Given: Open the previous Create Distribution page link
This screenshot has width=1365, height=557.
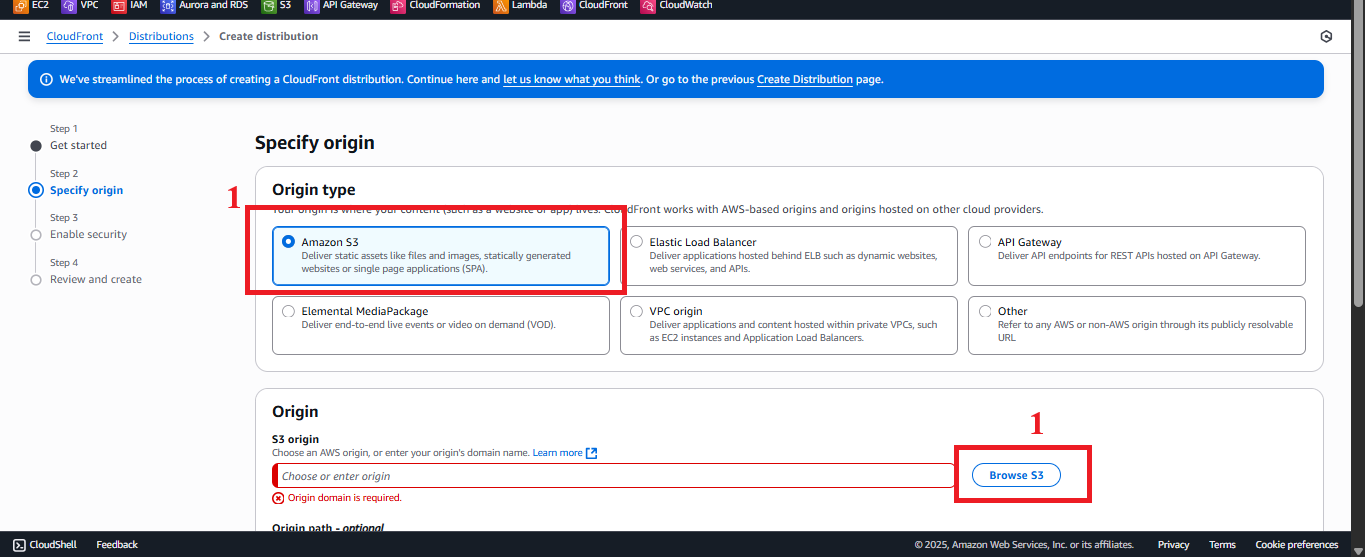Looking at the screenshot, I should pos(805,79).
